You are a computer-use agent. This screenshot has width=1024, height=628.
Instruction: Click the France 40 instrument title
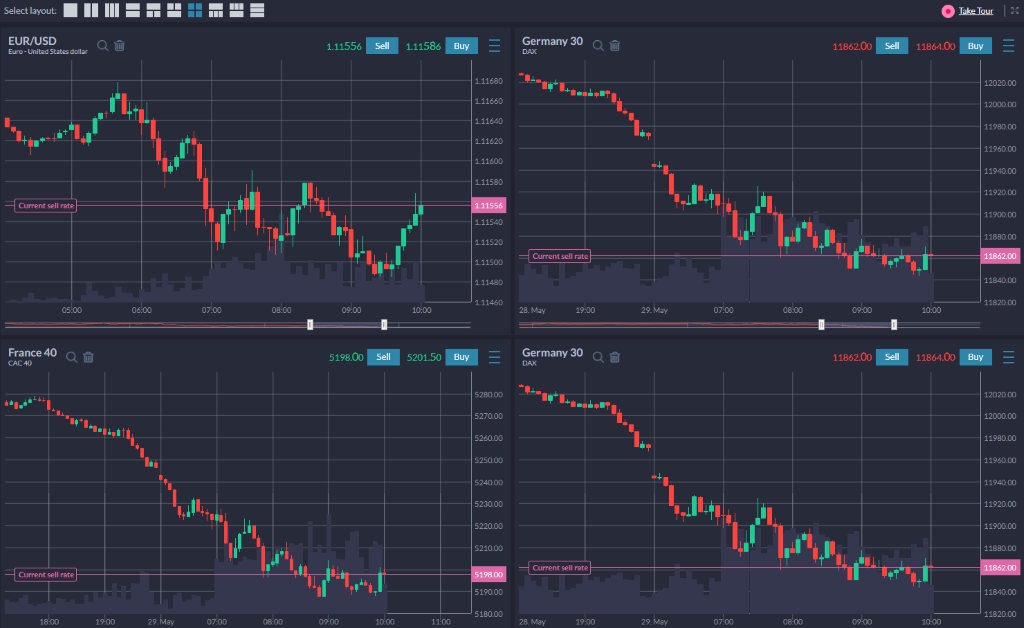32,353
